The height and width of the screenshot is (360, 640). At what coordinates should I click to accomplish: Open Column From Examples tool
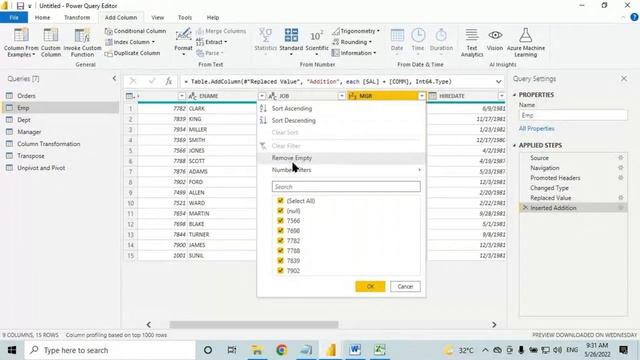pyautogui.click(x=21, y=42)
